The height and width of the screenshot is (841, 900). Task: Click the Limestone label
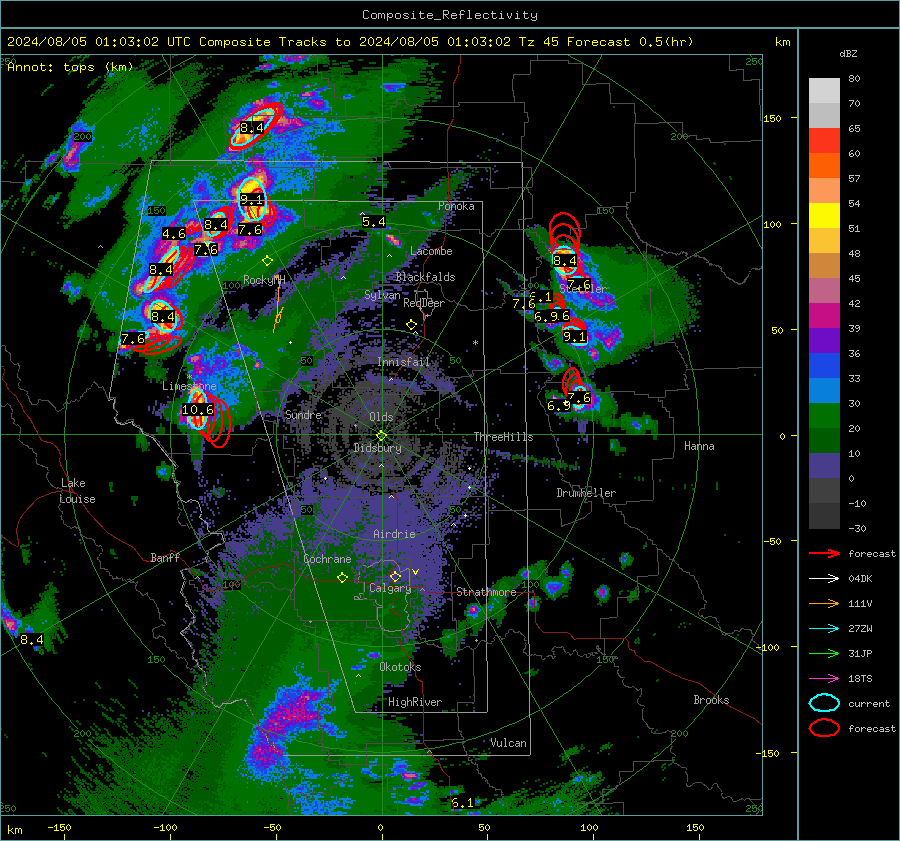[x=189, y=386]
